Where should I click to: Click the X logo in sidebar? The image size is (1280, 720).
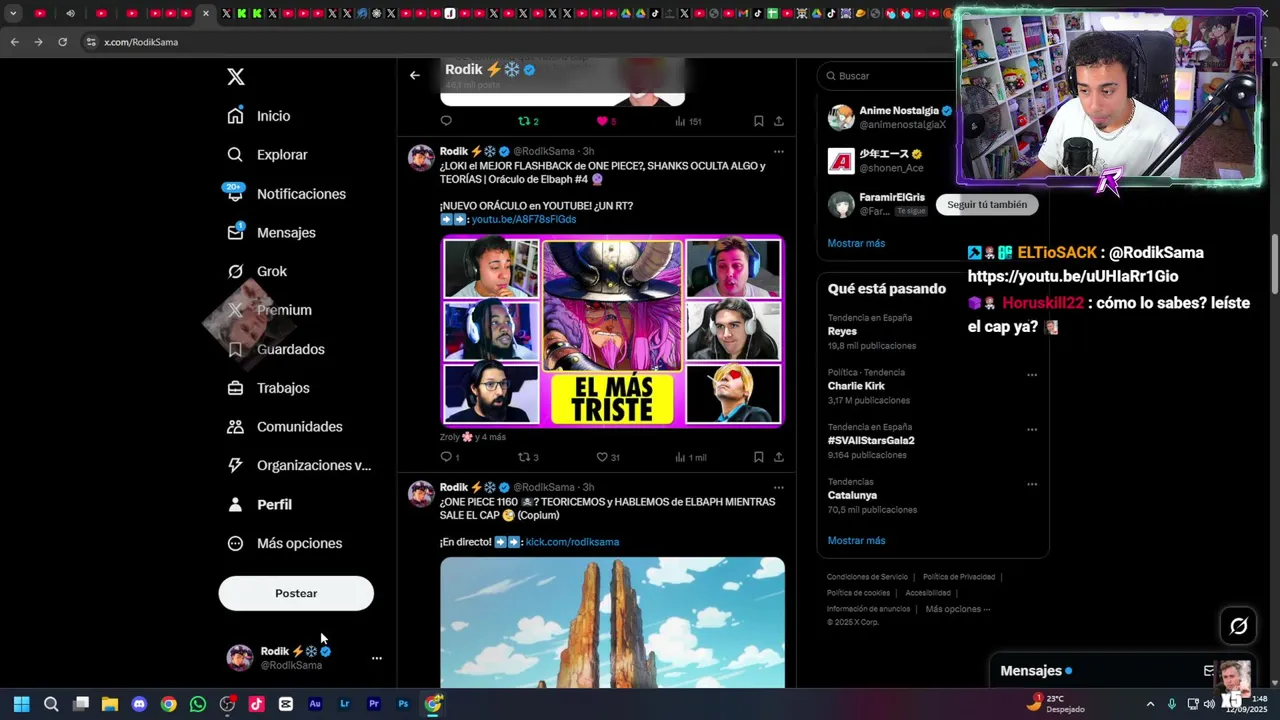click(235, 77)
